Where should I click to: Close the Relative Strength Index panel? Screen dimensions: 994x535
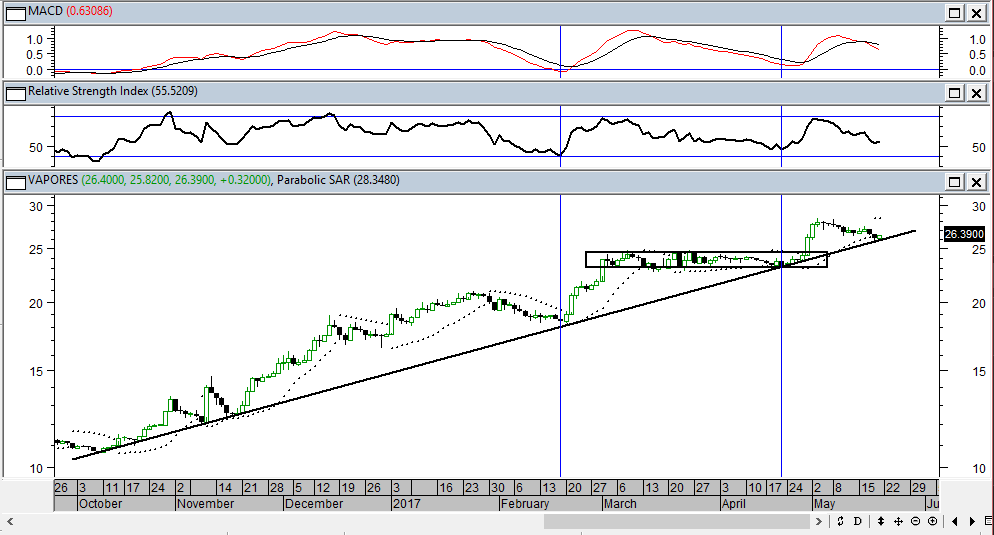point(976,92)
